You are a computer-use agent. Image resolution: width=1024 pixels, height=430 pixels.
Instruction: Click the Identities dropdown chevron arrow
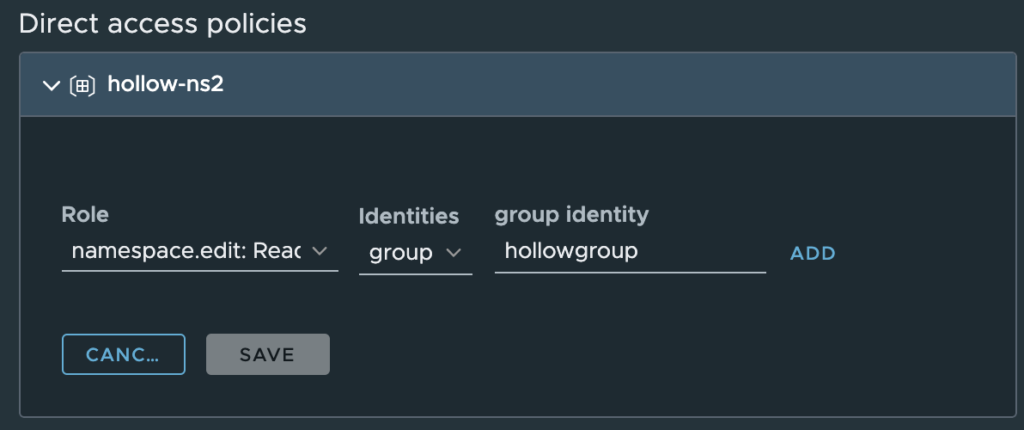coord(453,253)
